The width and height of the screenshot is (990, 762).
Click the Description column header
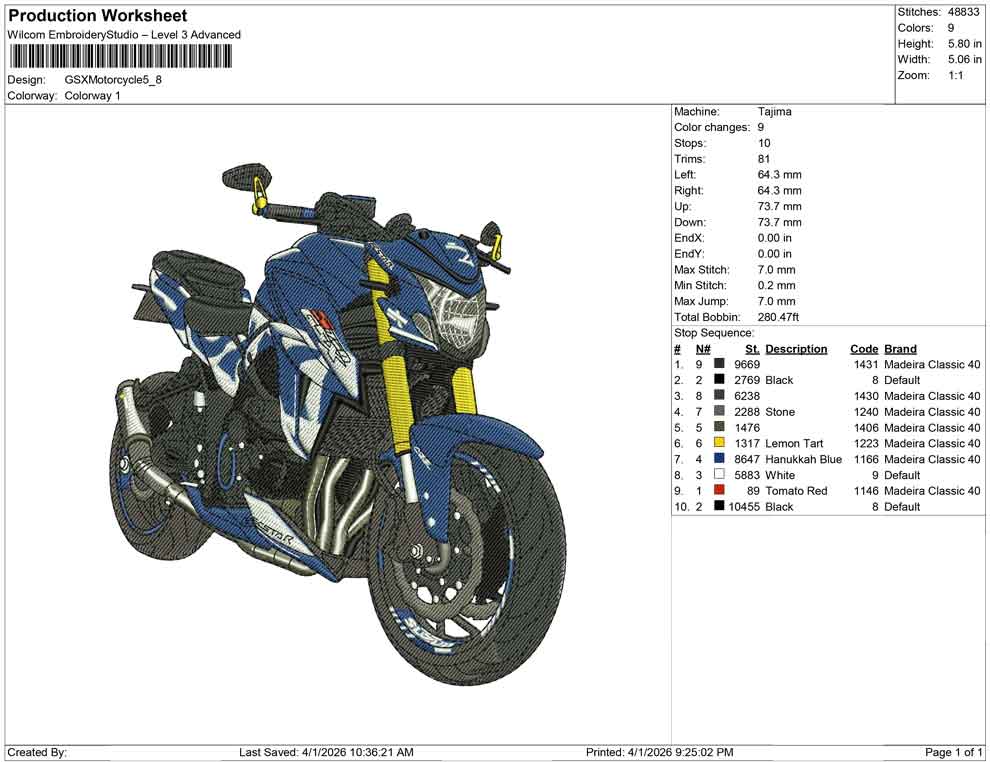click(x=796, y=348)
